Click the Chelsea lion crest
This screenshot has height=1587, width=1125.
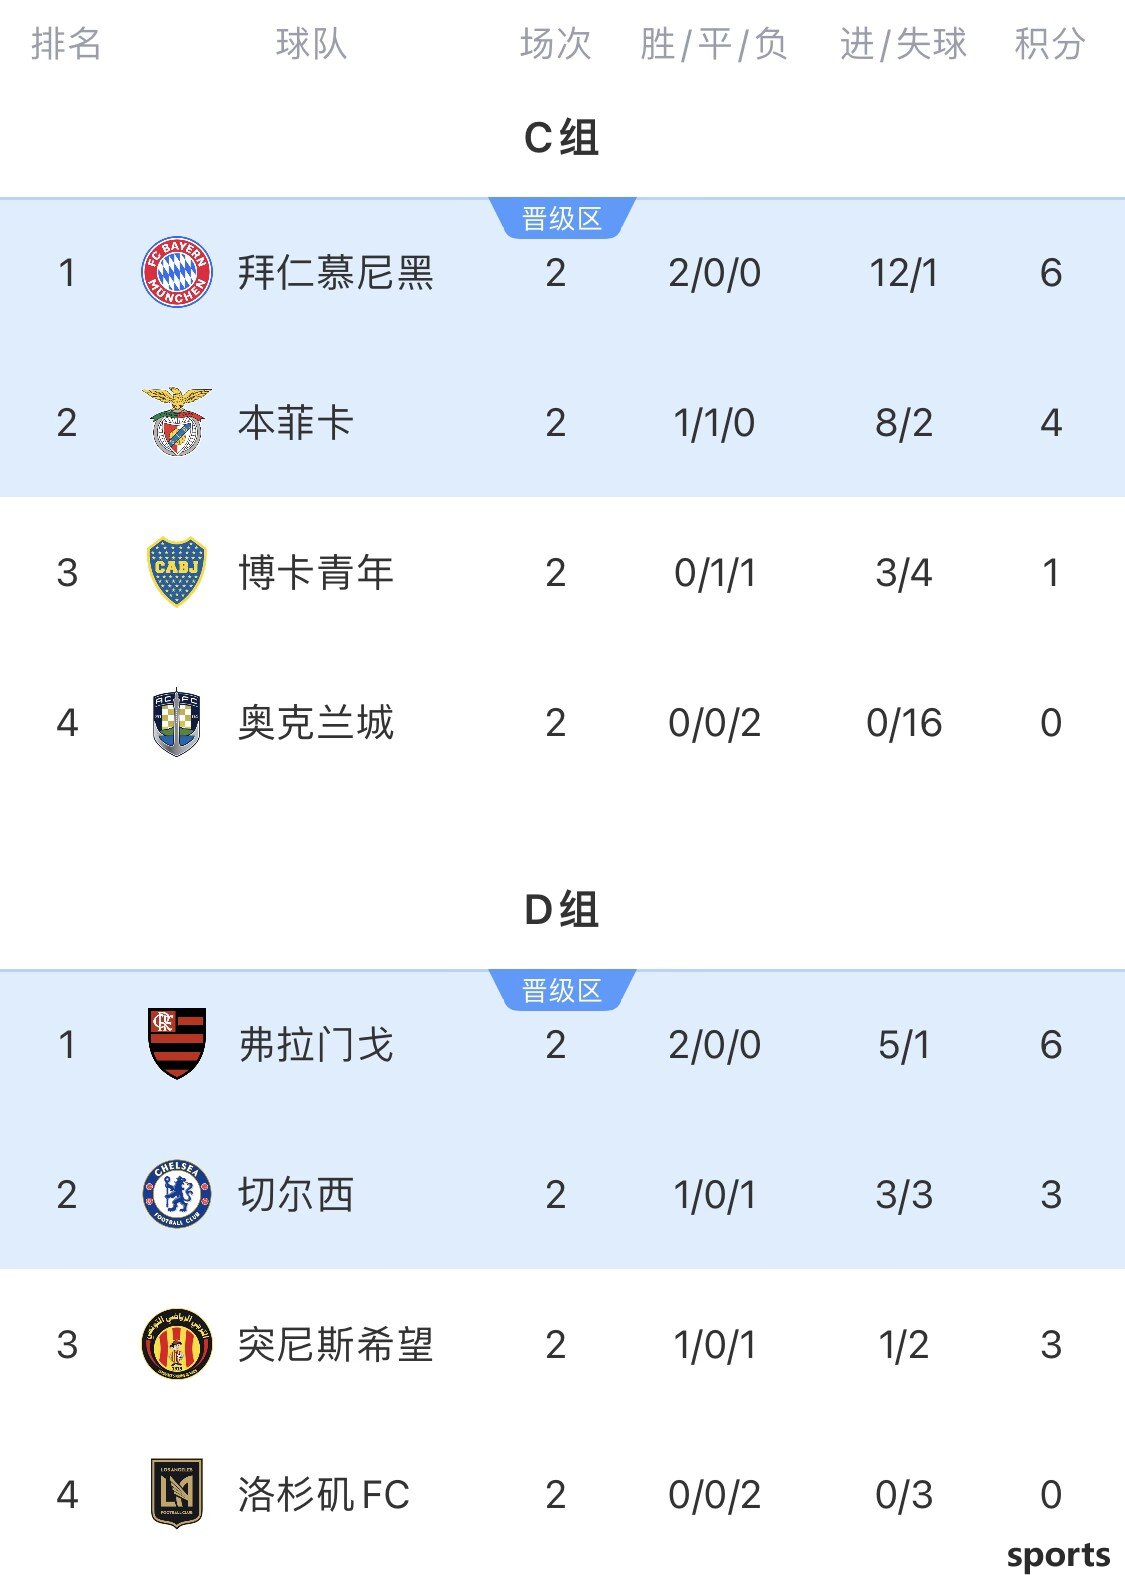coord(177,1194)
